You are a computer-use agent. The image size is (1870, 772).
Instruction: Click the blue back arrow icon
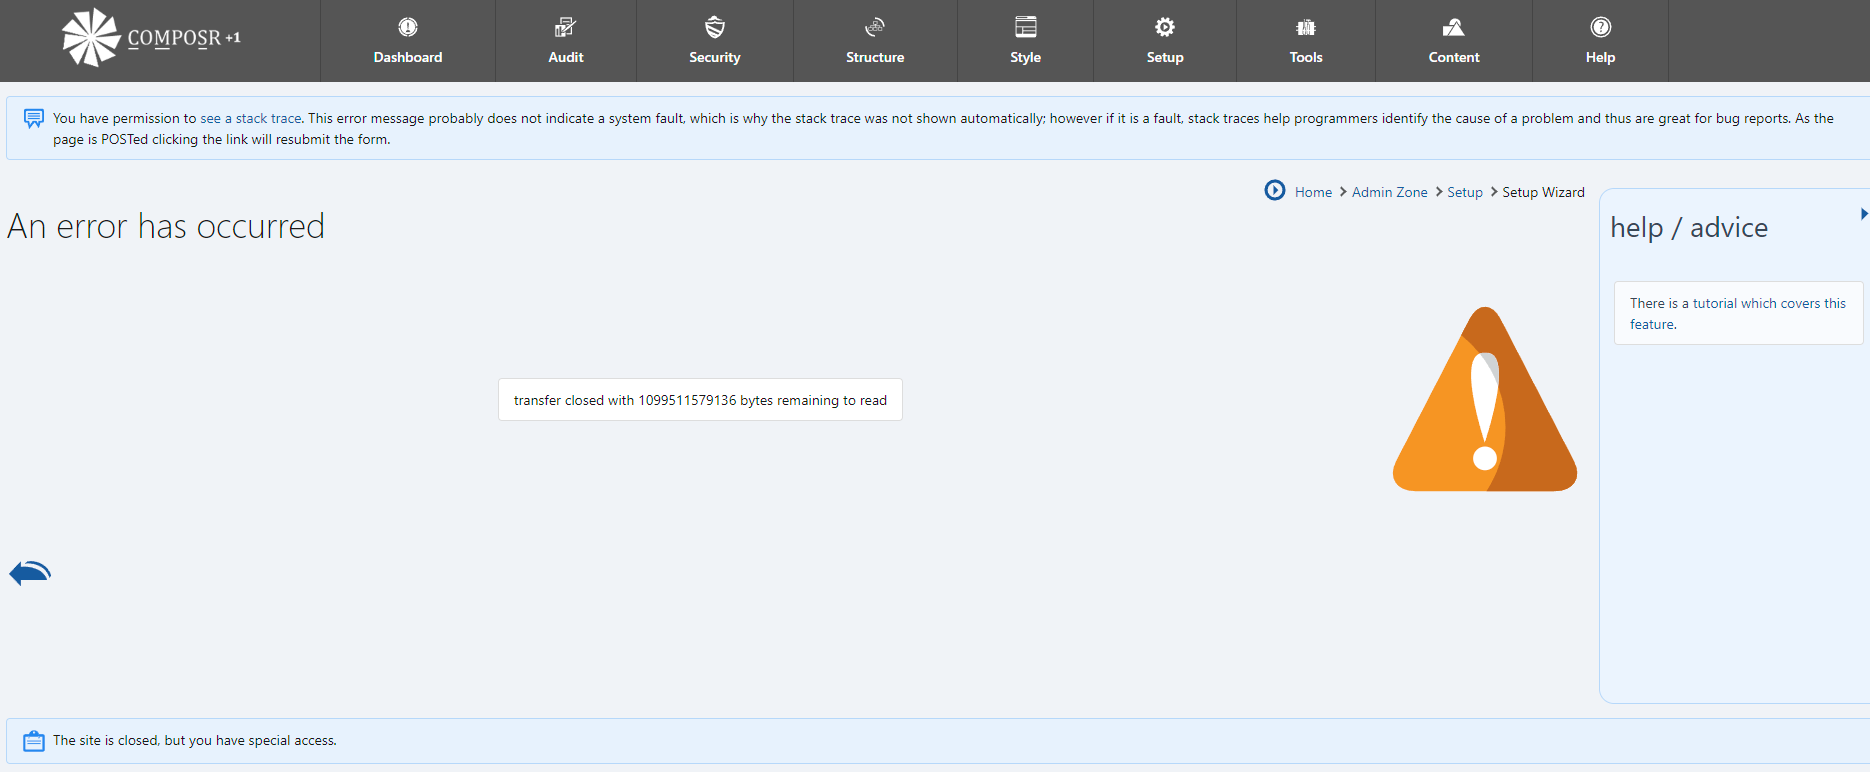pyautogui.click(x=30, y=572)
